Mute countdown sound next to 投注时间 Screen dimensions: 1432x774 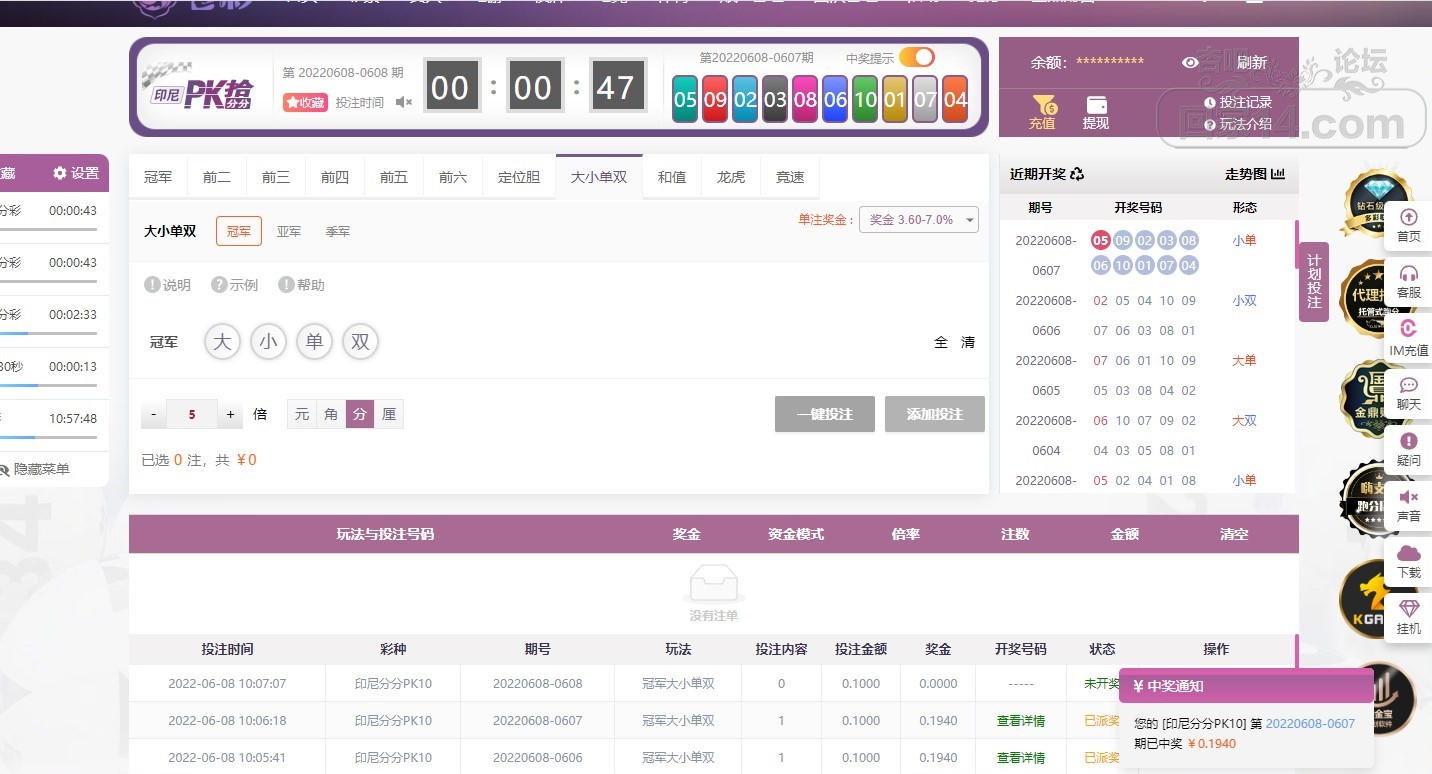pyautogui.click(x=403, y=102)
